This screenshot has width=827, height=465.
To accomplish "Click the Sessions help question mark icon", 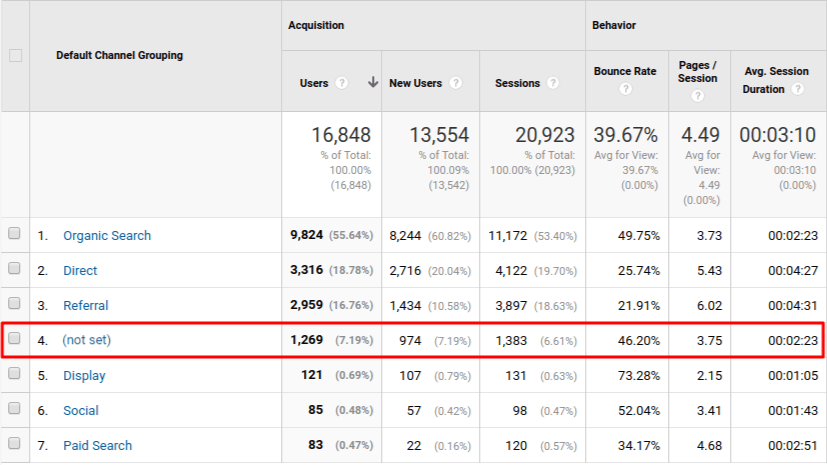I will [554, 83].
